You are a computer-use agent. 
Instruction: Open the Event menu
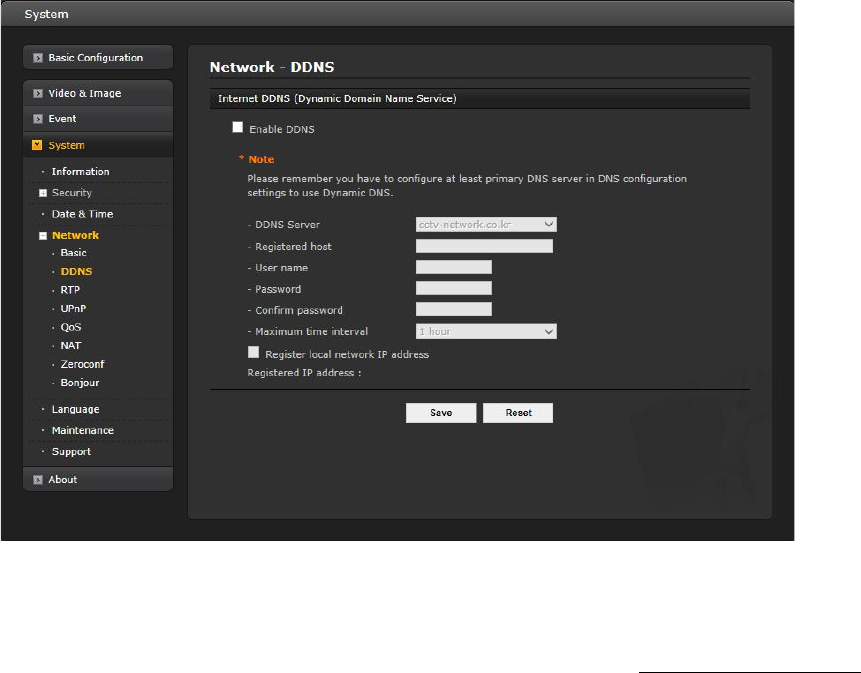pyautogui.click(x=98, y=119)
